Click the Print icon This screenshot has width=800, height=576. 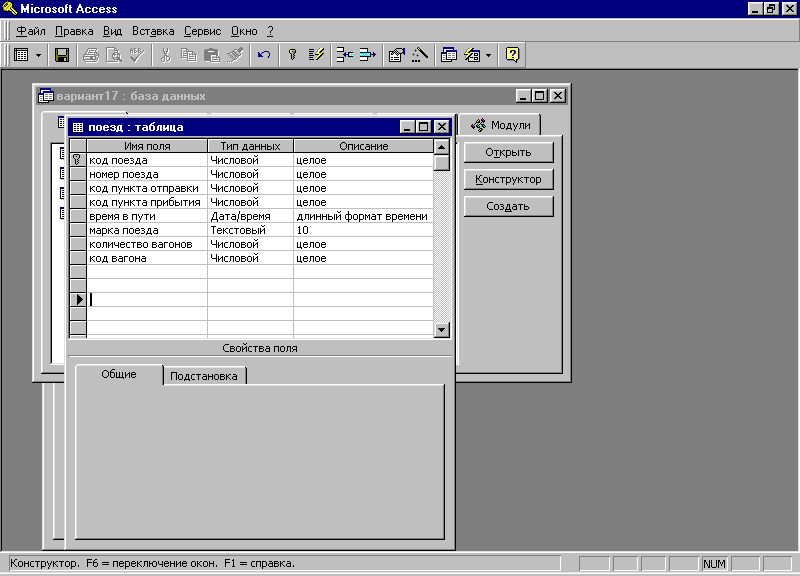tap(91, 55)
